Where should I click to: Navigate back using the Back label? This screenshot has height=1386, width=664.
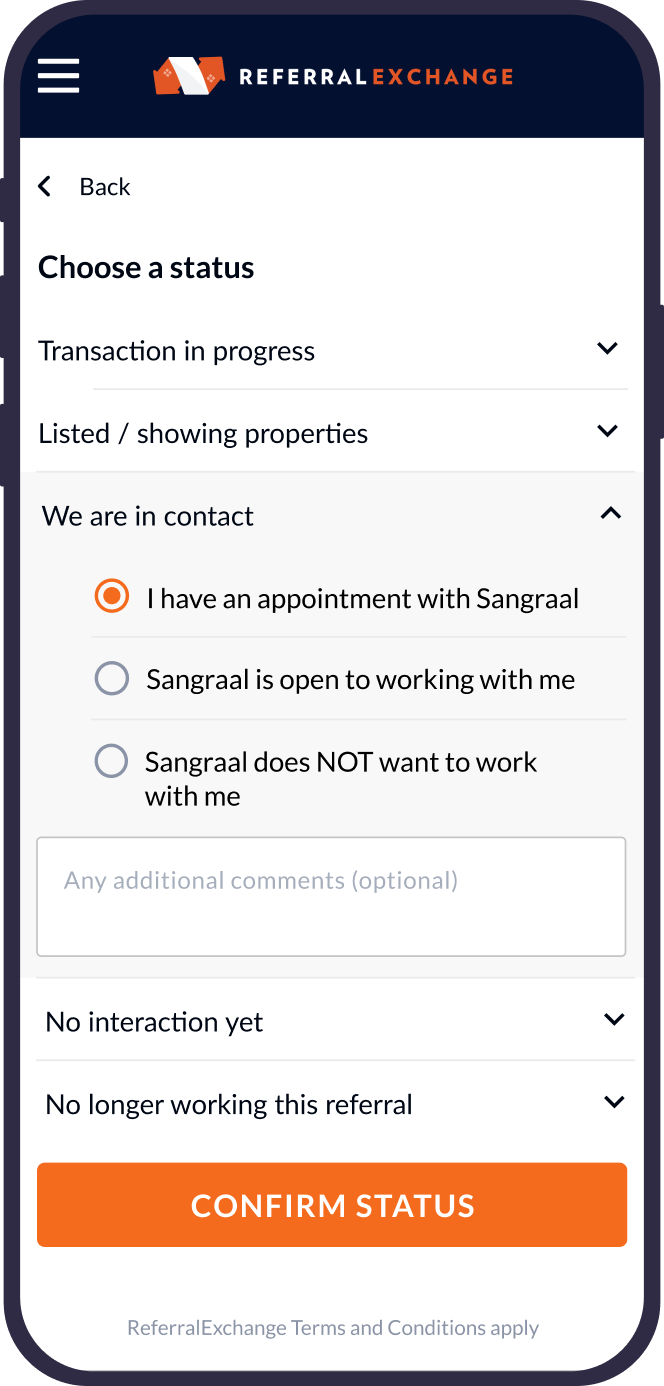pos(105,186)
